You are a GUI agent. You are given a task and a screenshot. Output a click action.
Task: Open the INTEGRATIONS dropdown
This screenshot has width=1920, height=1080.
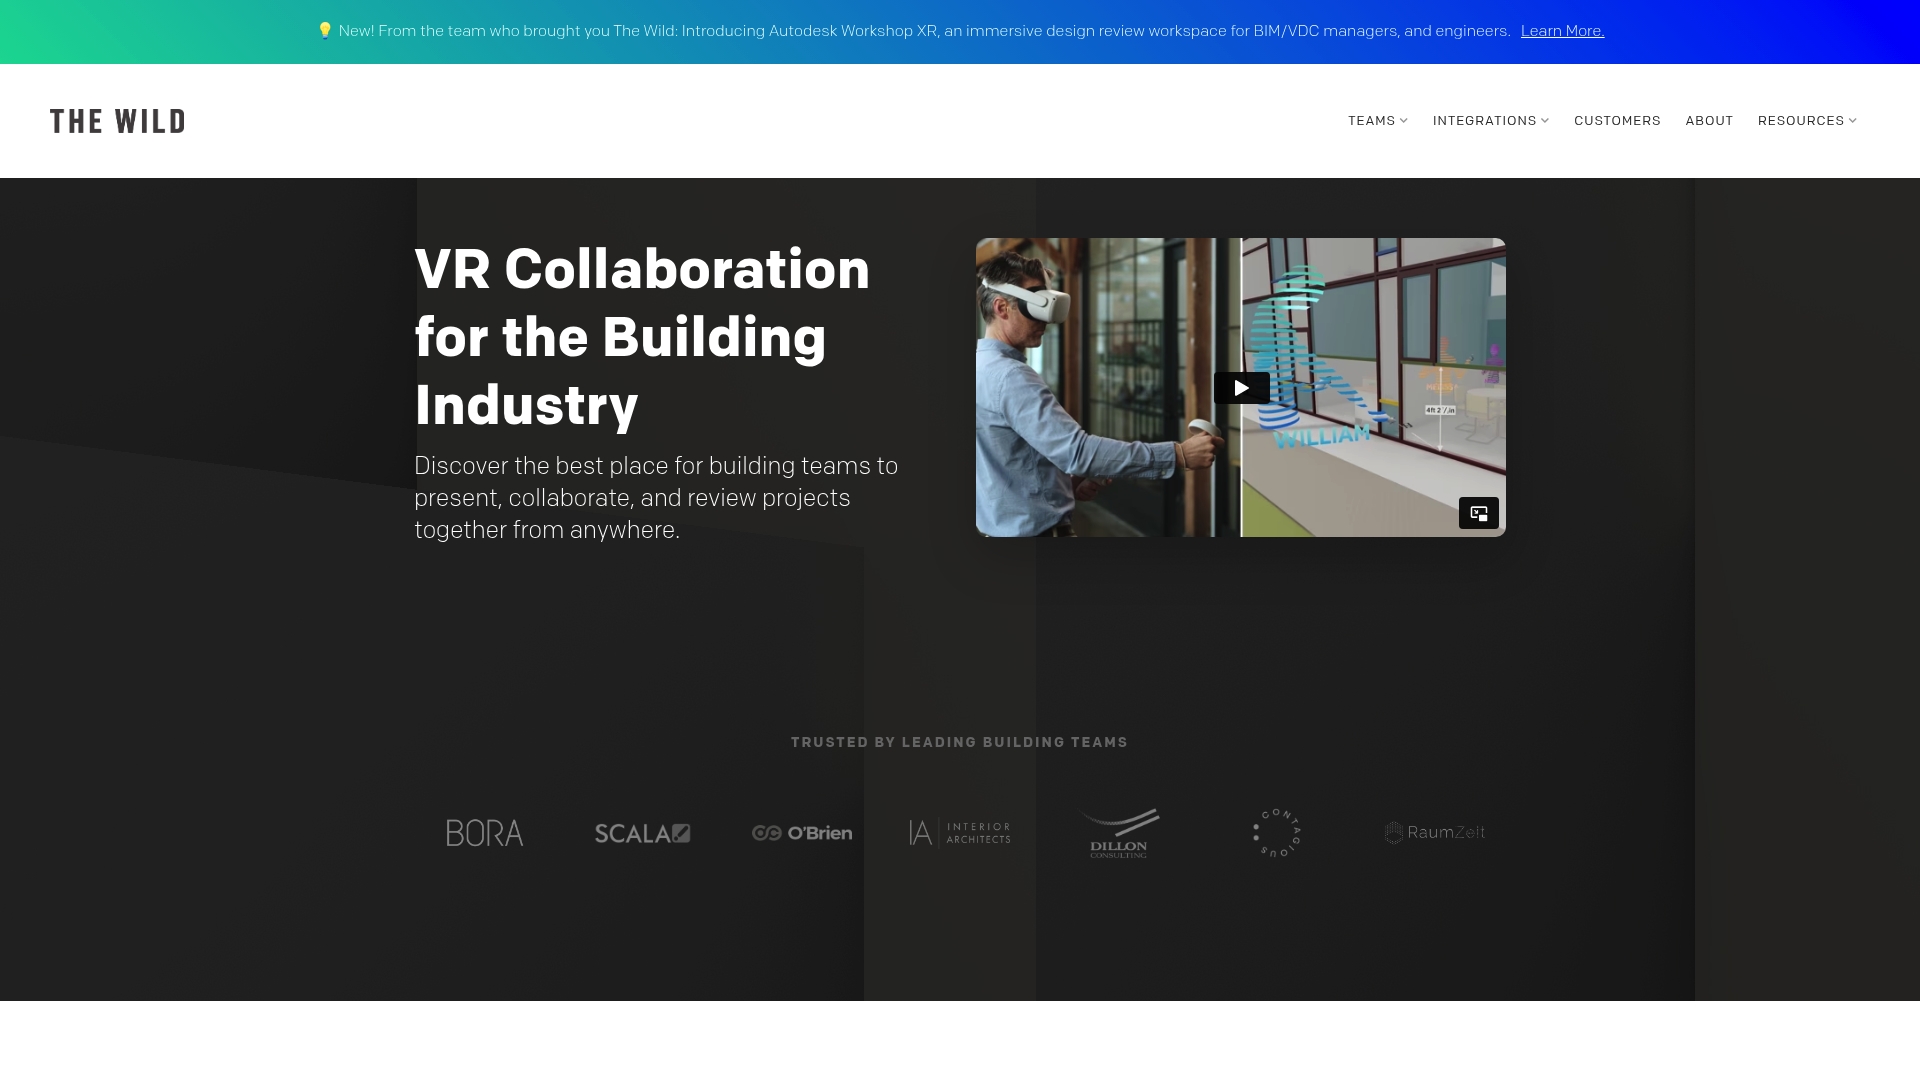1490,120
